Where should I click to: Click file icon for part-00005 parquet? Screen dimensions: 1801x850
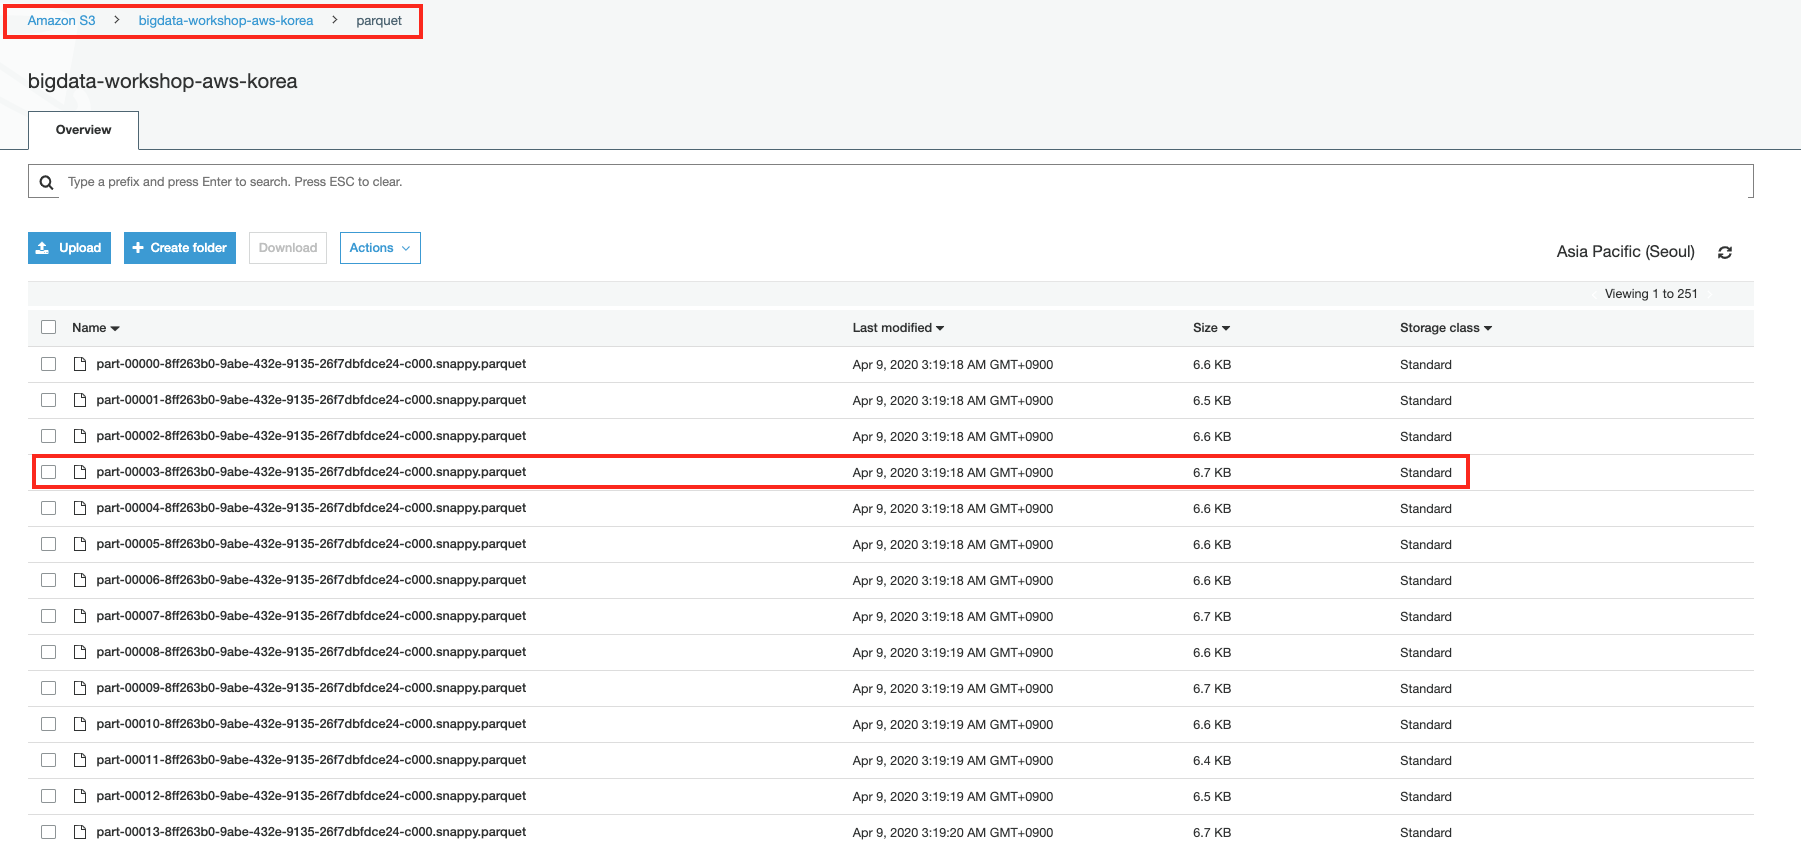click(80, 544)
